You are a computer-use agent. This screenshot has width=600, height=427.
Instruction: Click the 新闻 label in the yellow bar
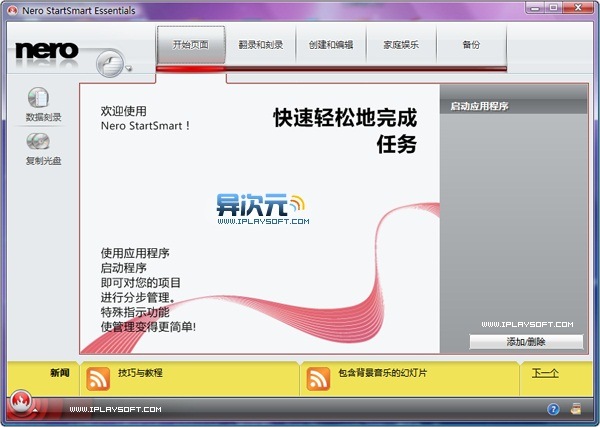(60, 373)
